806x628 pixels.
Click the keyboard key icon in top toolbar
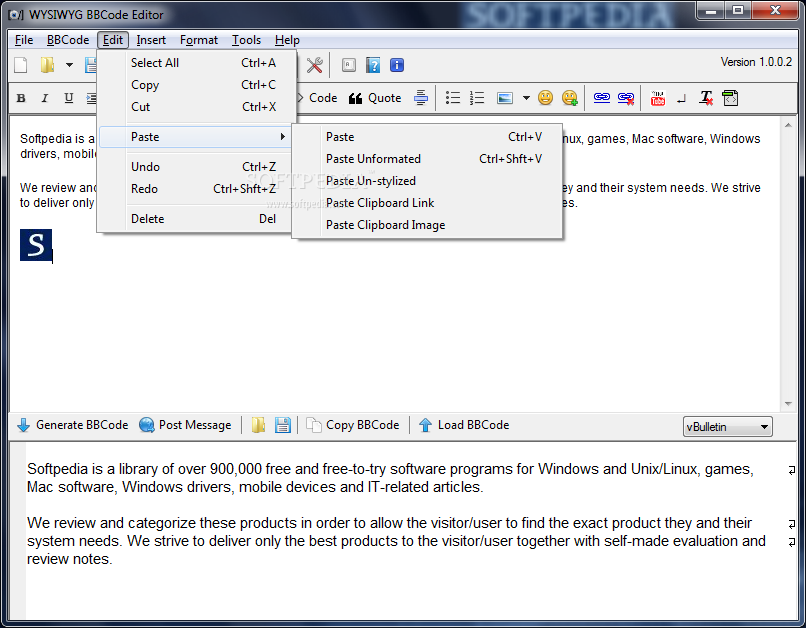(349, 65)
